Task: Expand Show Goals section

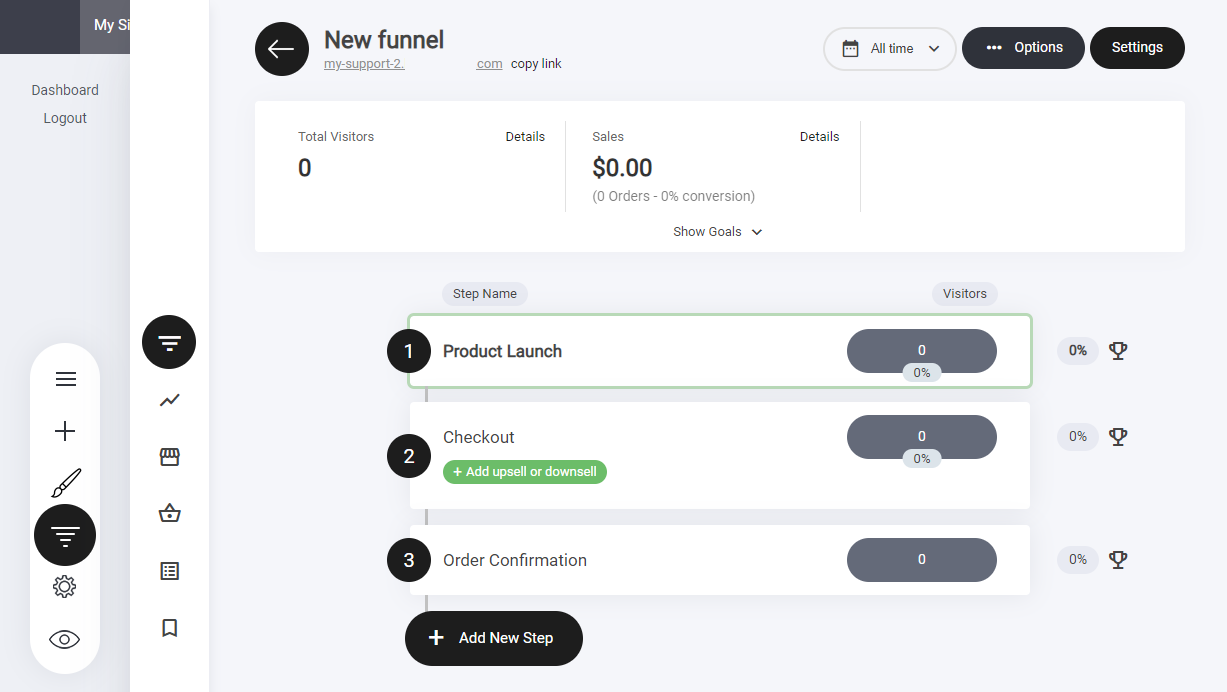Action: [x=717, y=232]
